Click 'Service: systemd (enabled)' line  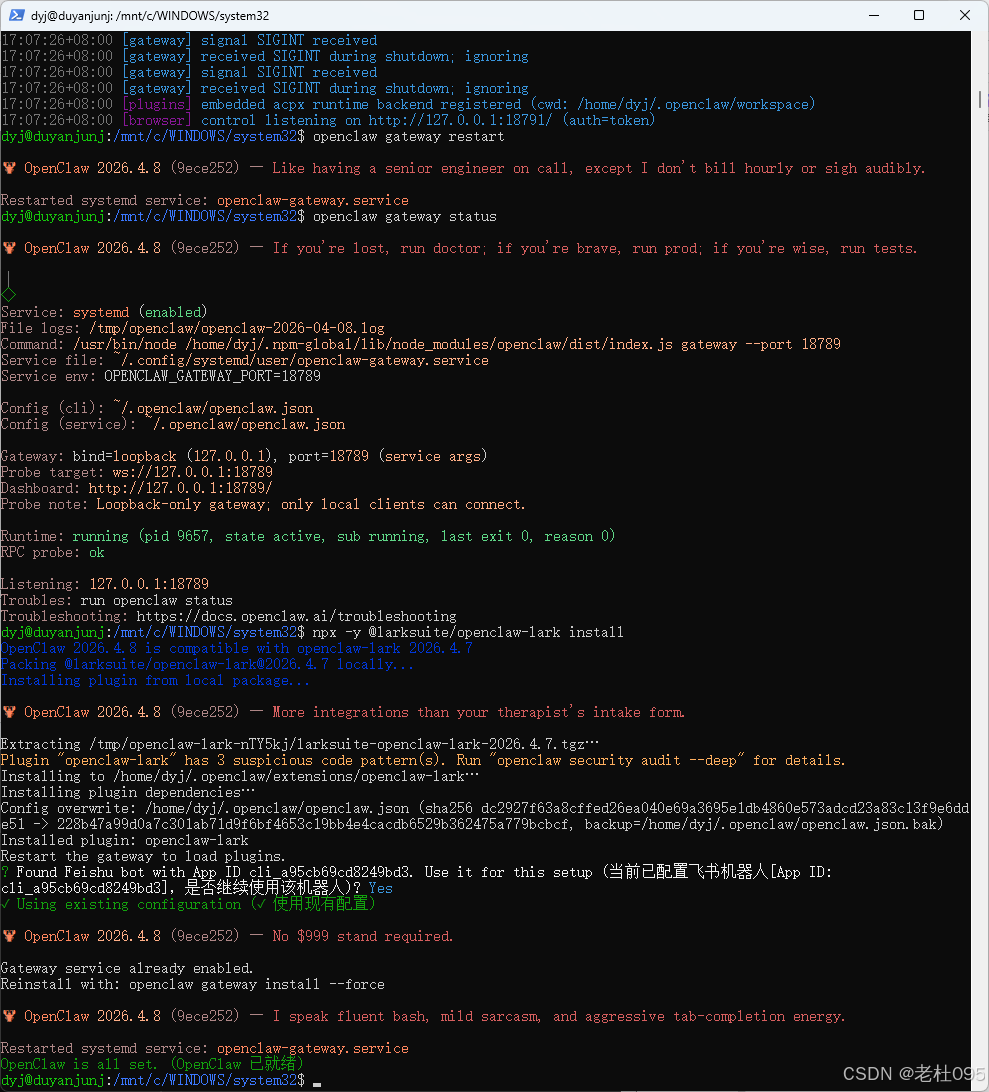pos(104,312)
